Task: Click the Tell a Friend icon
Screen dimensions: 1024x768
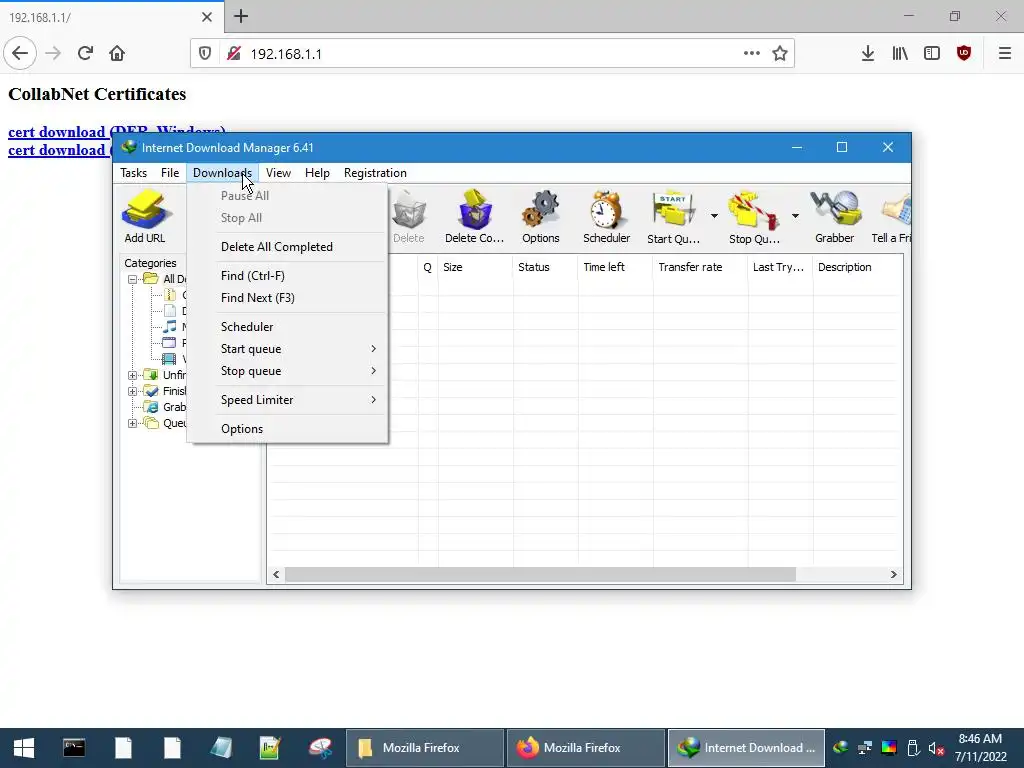Action: tap(891, 217)
